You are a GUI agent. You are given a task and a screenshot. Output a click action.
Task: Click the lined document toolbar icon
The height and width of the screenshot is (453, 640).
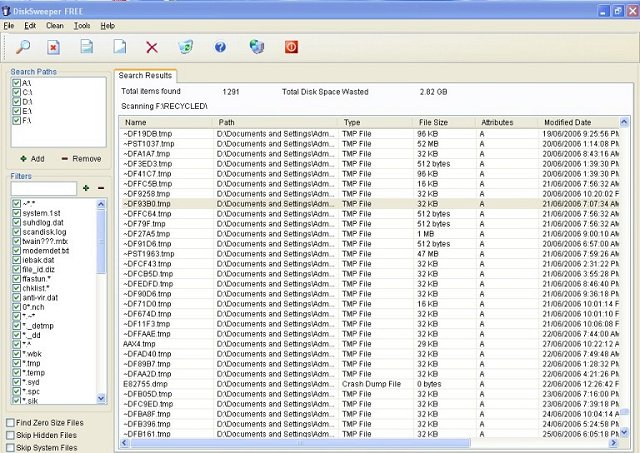pos(87,47)
